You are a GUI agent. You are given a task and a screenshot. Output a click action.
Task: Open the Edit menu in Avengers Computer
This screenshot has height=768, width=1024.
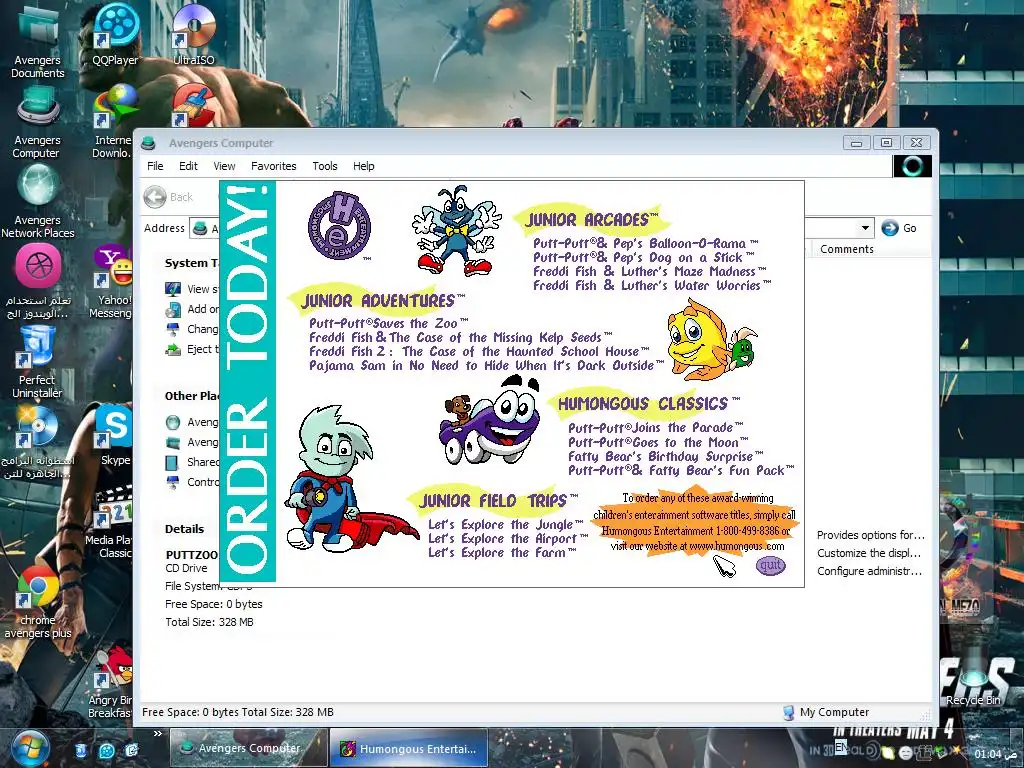pos(188,166)
